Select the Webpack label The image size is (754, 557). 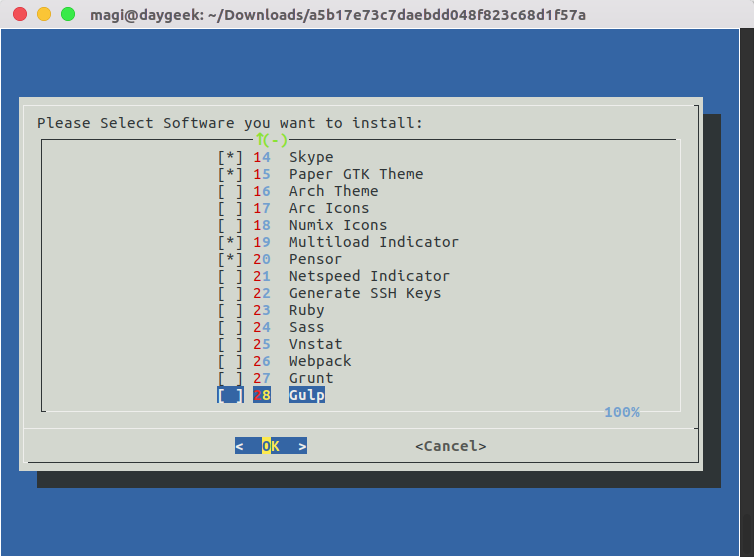click(x=320, y=361)
